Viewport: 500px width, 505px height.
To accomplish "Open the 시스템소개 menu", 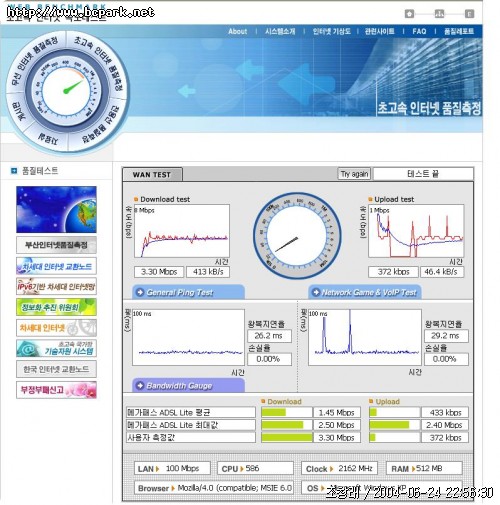I will click(x=280, y=31).
